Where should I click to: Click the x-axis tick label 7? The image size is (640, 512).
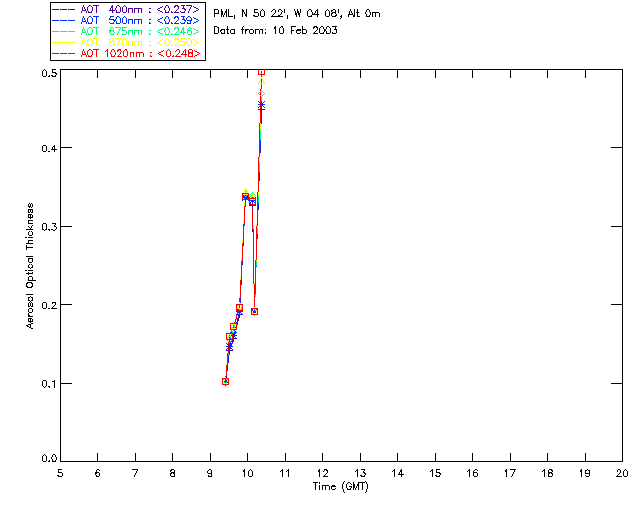click(135, 473)
